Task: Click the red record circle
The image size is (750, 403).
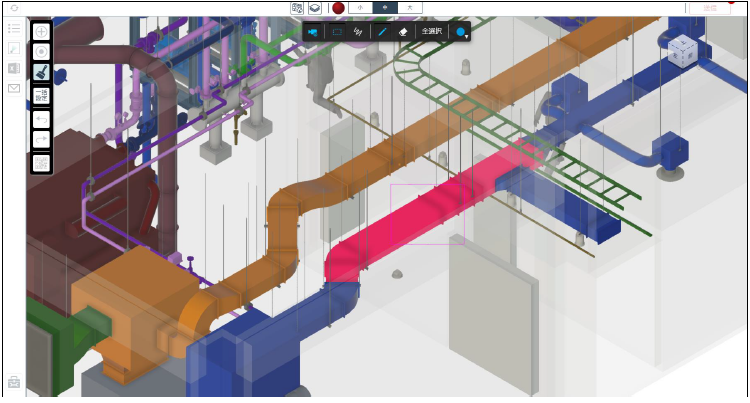Action: pyautogui.click(x=338, y=7)
